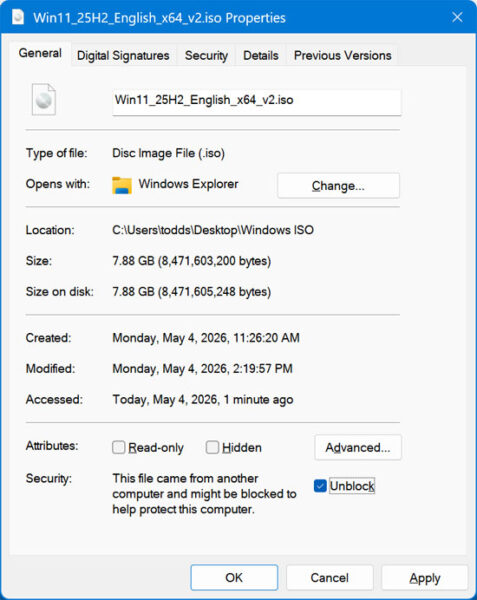Click the ISO disc file icon
Image resolution: width=477 pixels, height=600 pixels.
(44, 99)
